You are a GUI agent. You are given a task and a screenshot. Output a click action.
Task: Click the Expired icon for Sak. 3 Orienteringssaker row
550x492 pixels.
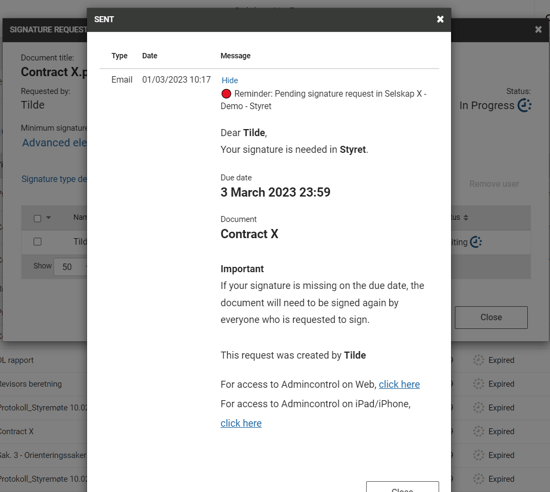click(478, 455)
